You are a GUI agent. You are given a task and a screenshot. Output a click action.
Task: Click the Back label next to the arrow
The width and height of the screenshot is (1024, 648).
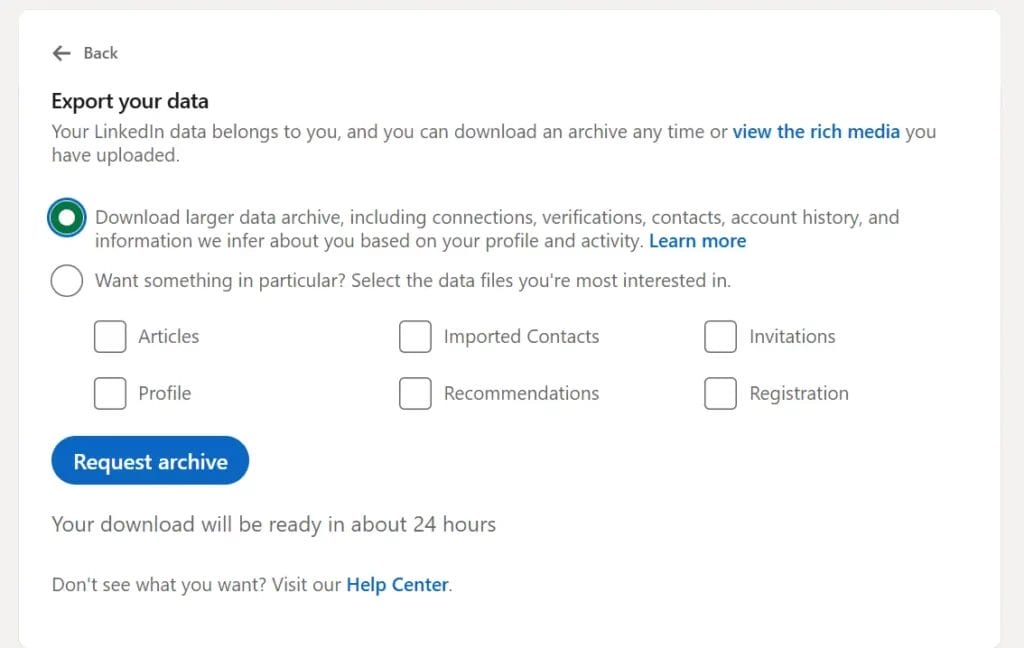tap(101, 53)
